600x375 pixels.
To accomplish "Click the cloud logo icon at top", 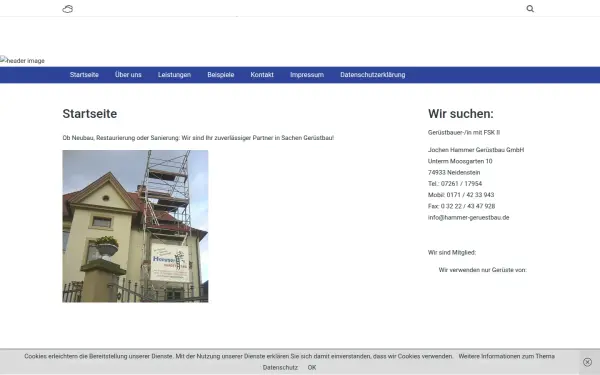I will (x=68, y=9).
